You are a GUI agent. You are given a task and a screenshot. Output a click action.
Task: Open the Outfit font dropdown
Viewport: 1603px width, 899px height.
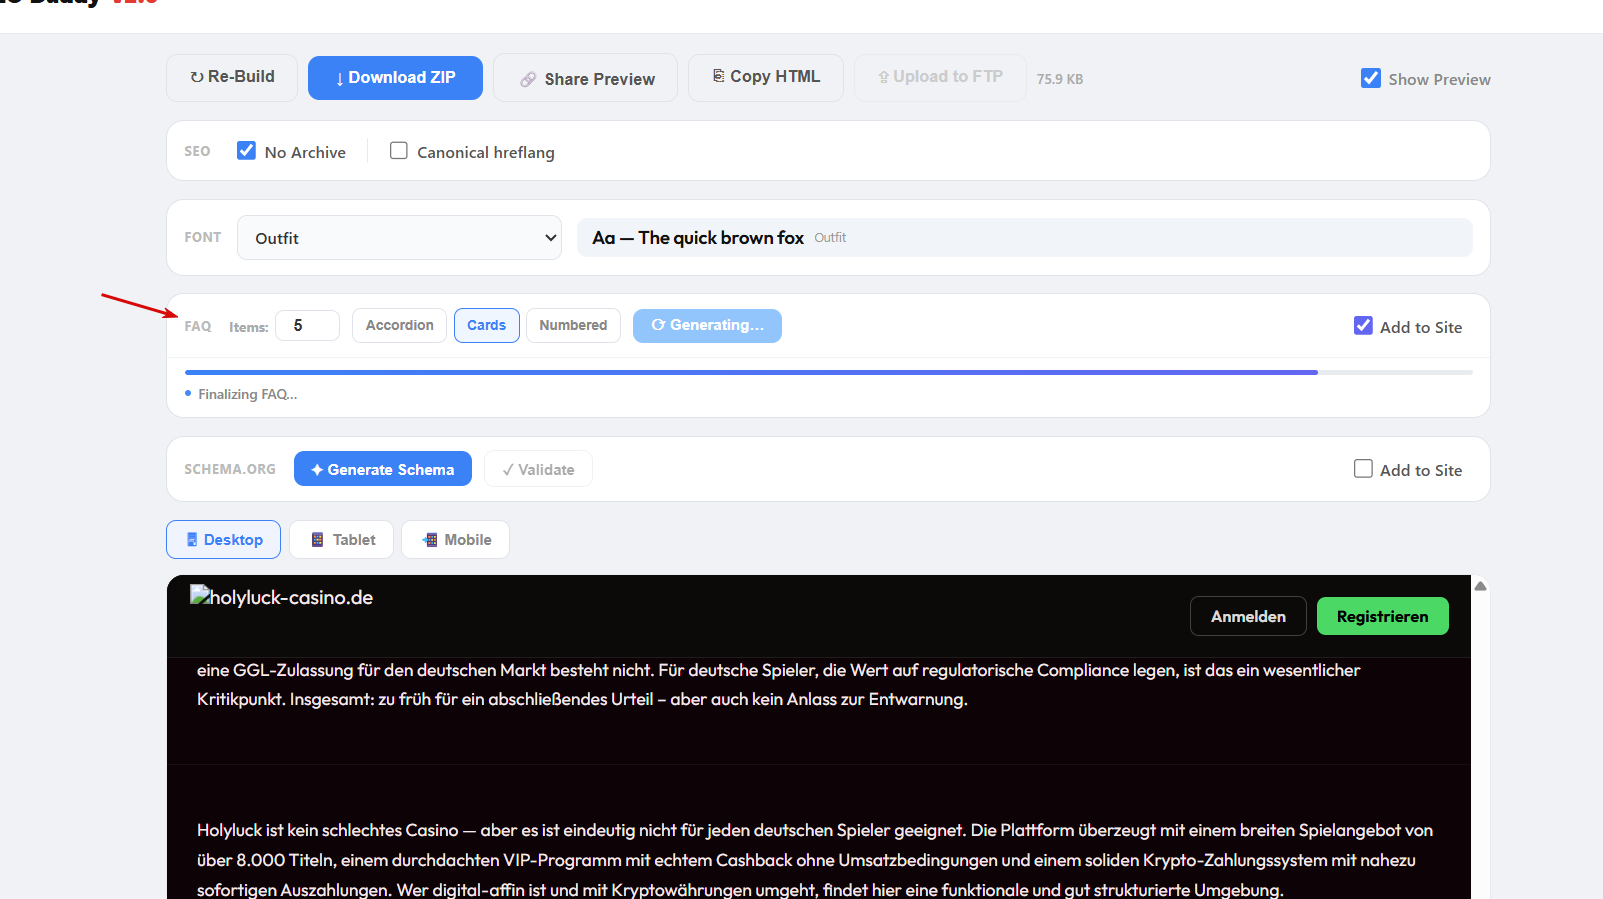pyautogui.click(x=399, y=238)
